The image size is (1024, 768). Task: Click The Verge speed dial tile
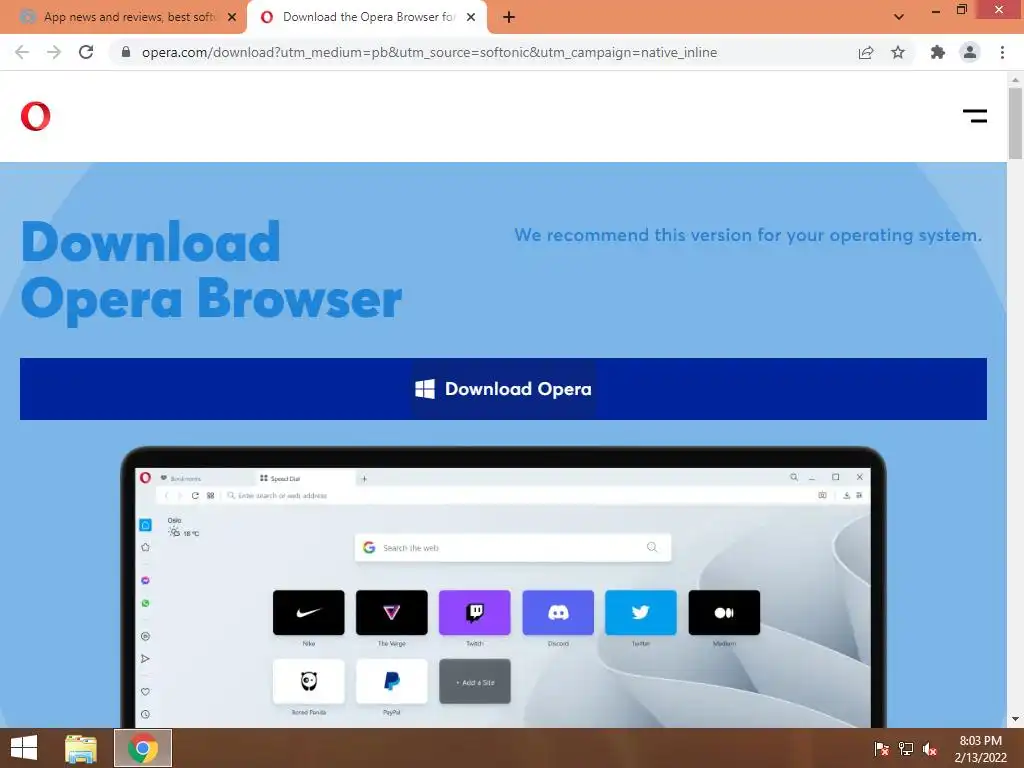point(392,613)
